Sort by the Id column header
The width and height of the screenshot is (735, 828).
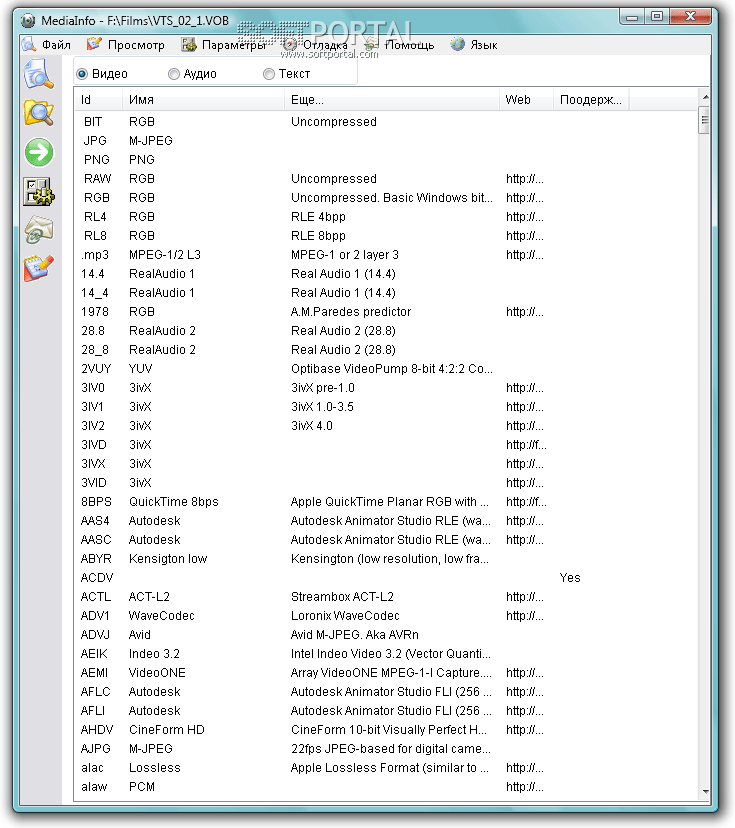(99, 100)
